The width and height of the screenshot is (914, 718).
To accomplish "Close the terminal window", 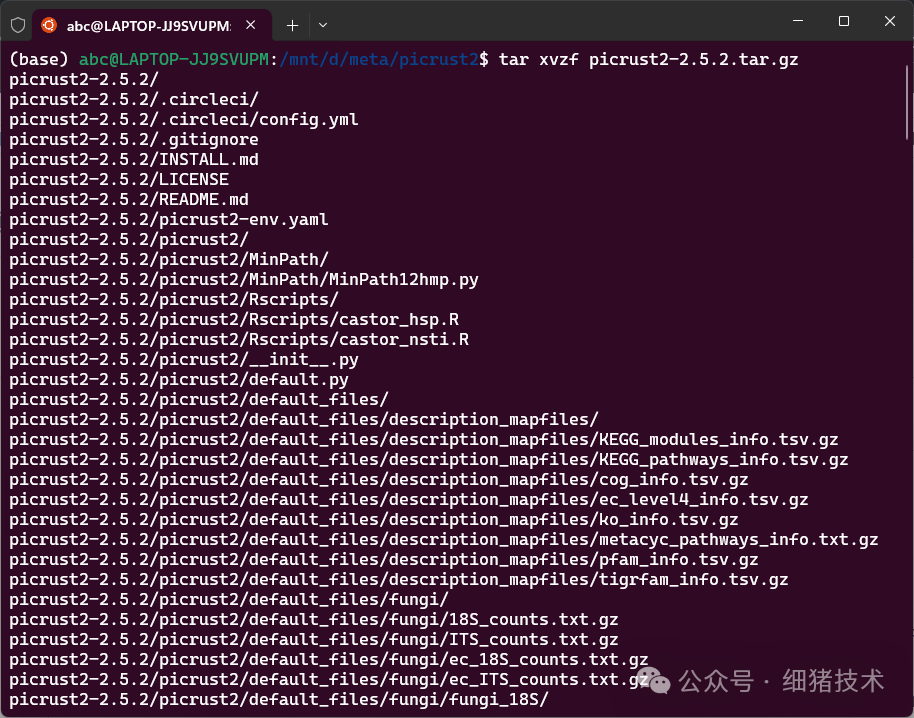I will coord(889,22).
